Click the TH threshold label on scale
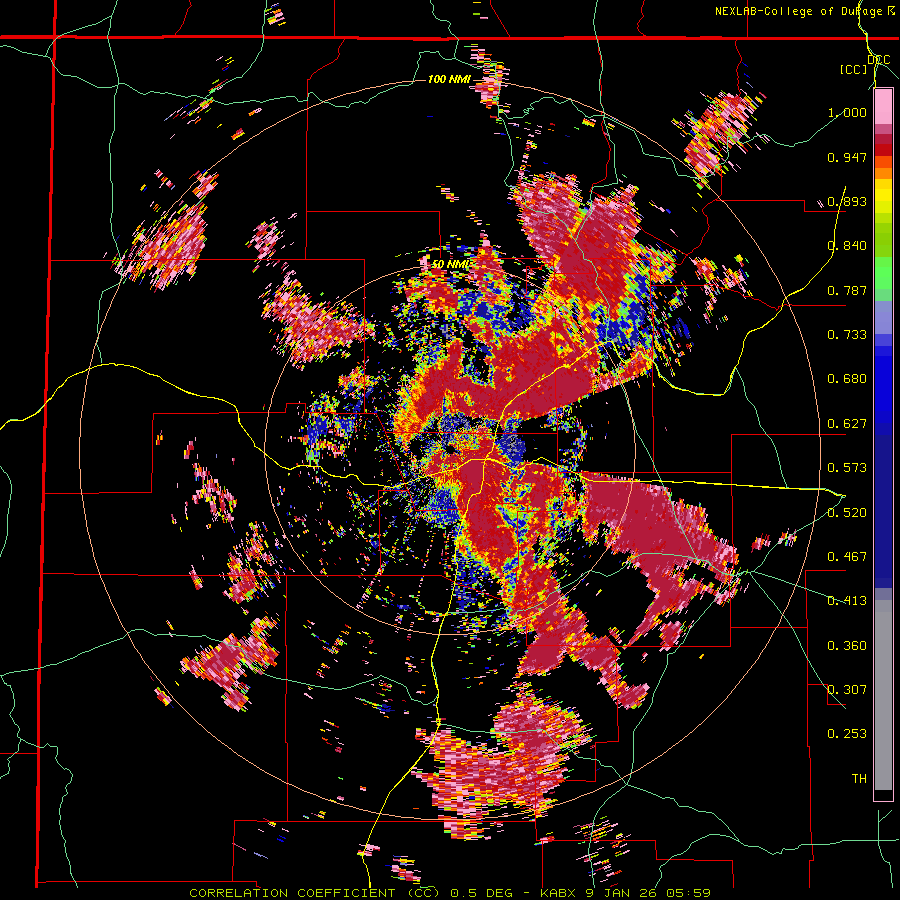This screenshot has height=900, width=900. click(x=859, y=779)
